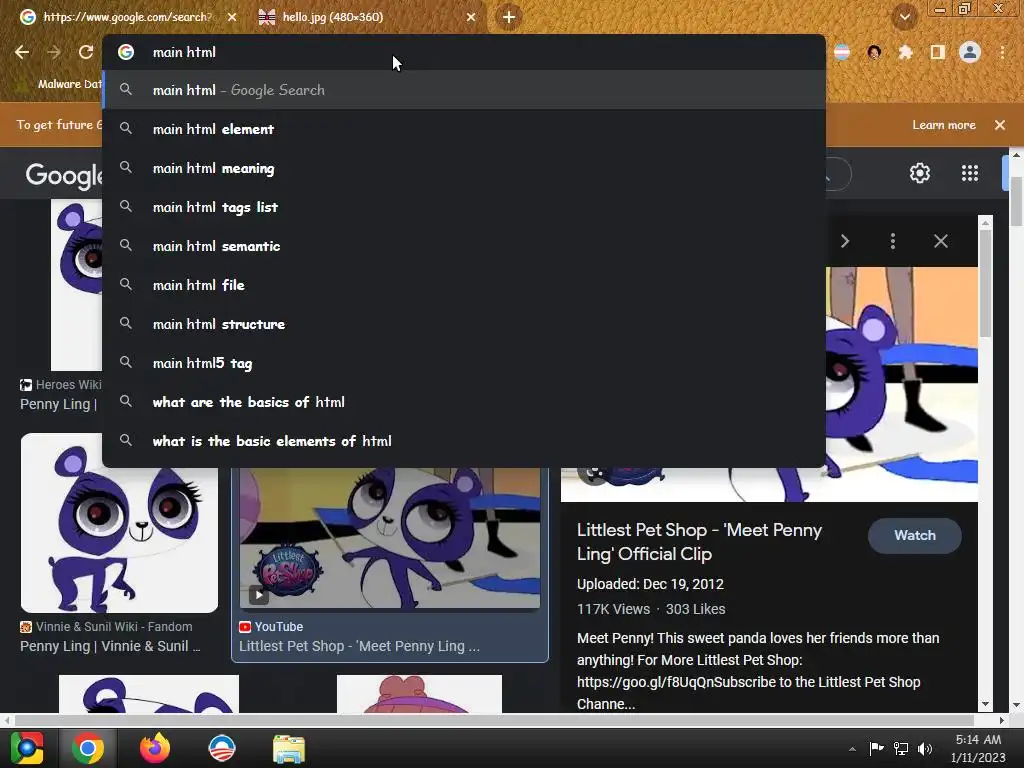Launch Firefox from the taskbar
1024x768 pixels.
coord(155,748)
